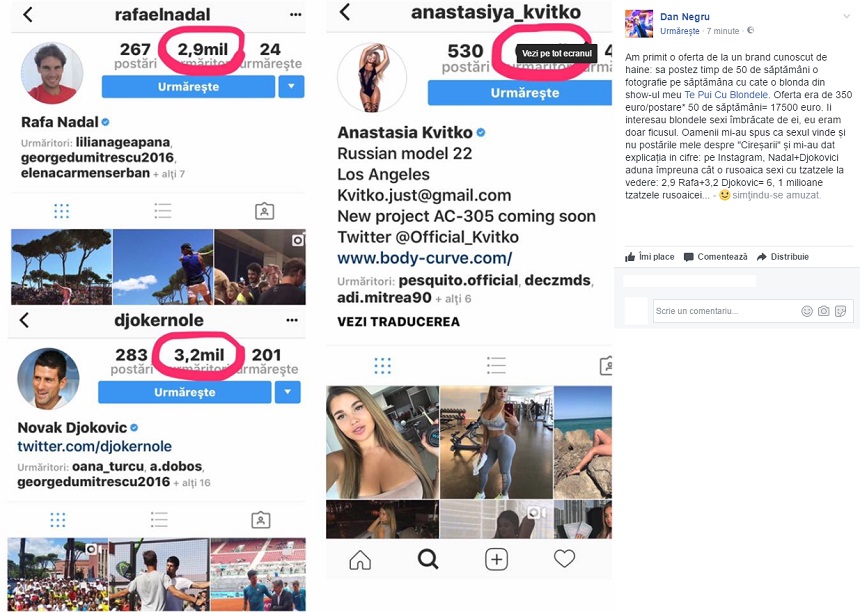Expand dropdown next to Djokovic's Urmărește button
The image size is (860, 612).
click(x=288, y=392)
